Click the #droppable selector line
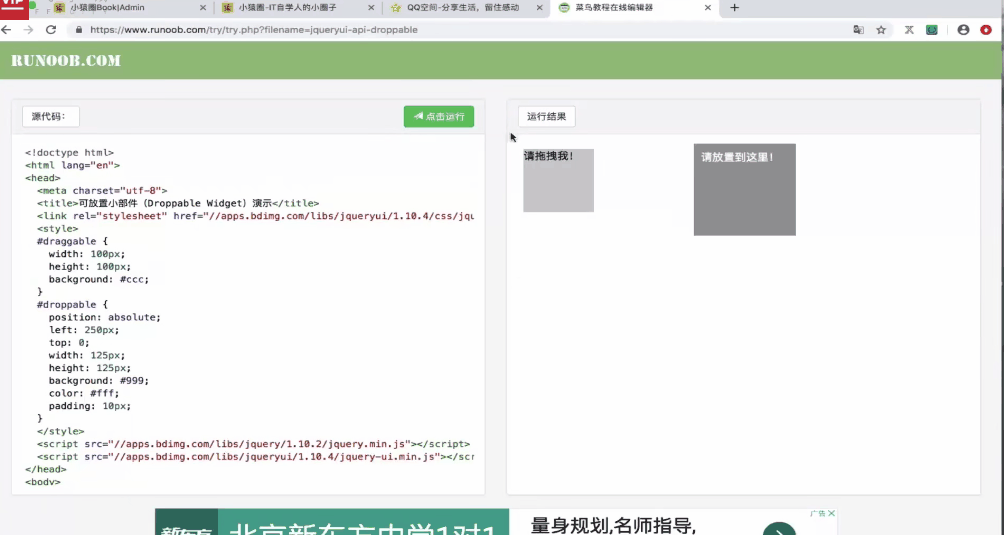Viewport: 1004px width, 535px height. 72,305
